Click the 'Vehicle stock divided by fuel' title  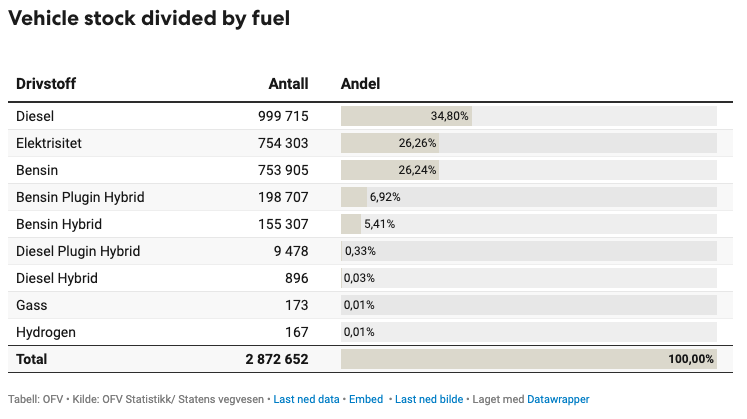pos(149,18)
